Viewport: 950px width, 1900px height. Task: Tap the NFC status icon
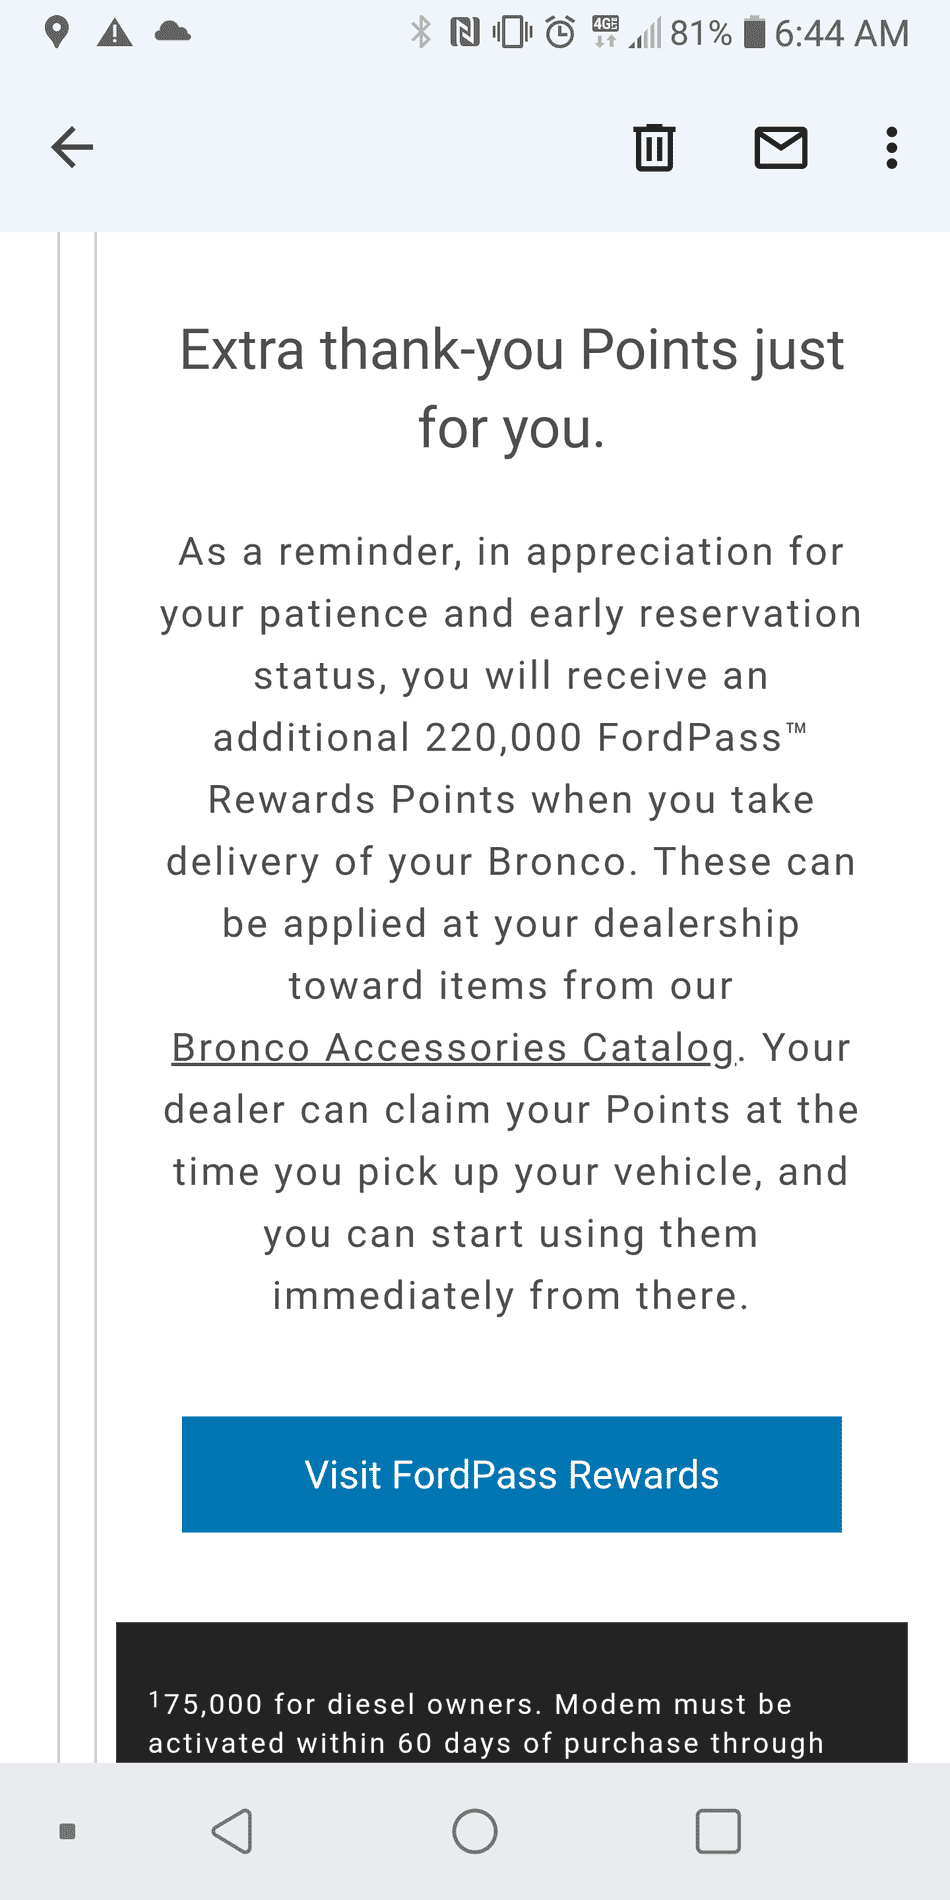tap(465, 33)
